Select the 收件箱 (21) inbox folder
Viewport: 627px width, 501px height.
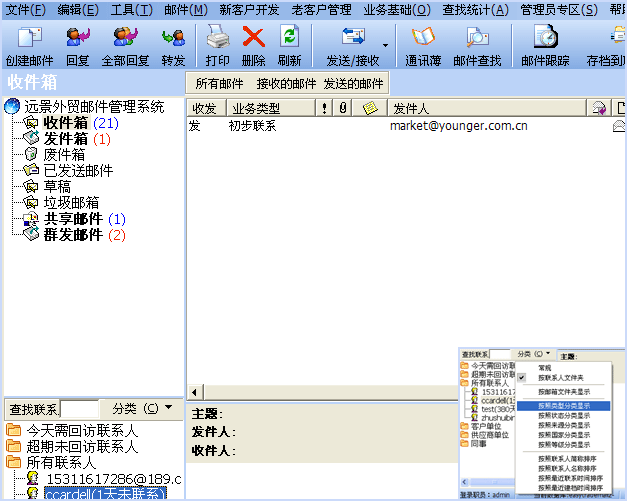point(81,123)
